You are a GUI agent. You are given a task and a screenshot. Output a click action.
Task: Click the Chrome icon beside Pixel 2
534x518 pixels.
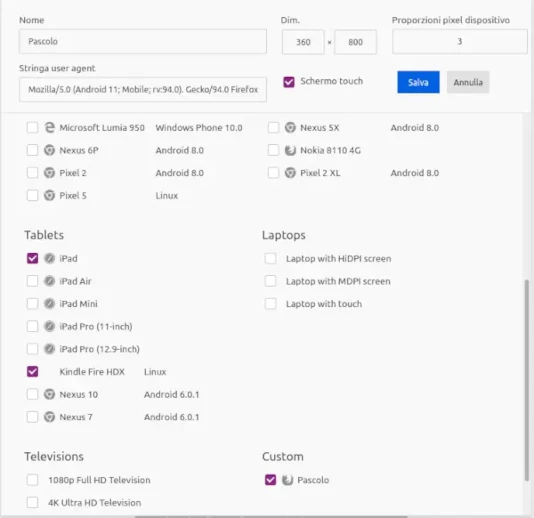tap(49, 173)
